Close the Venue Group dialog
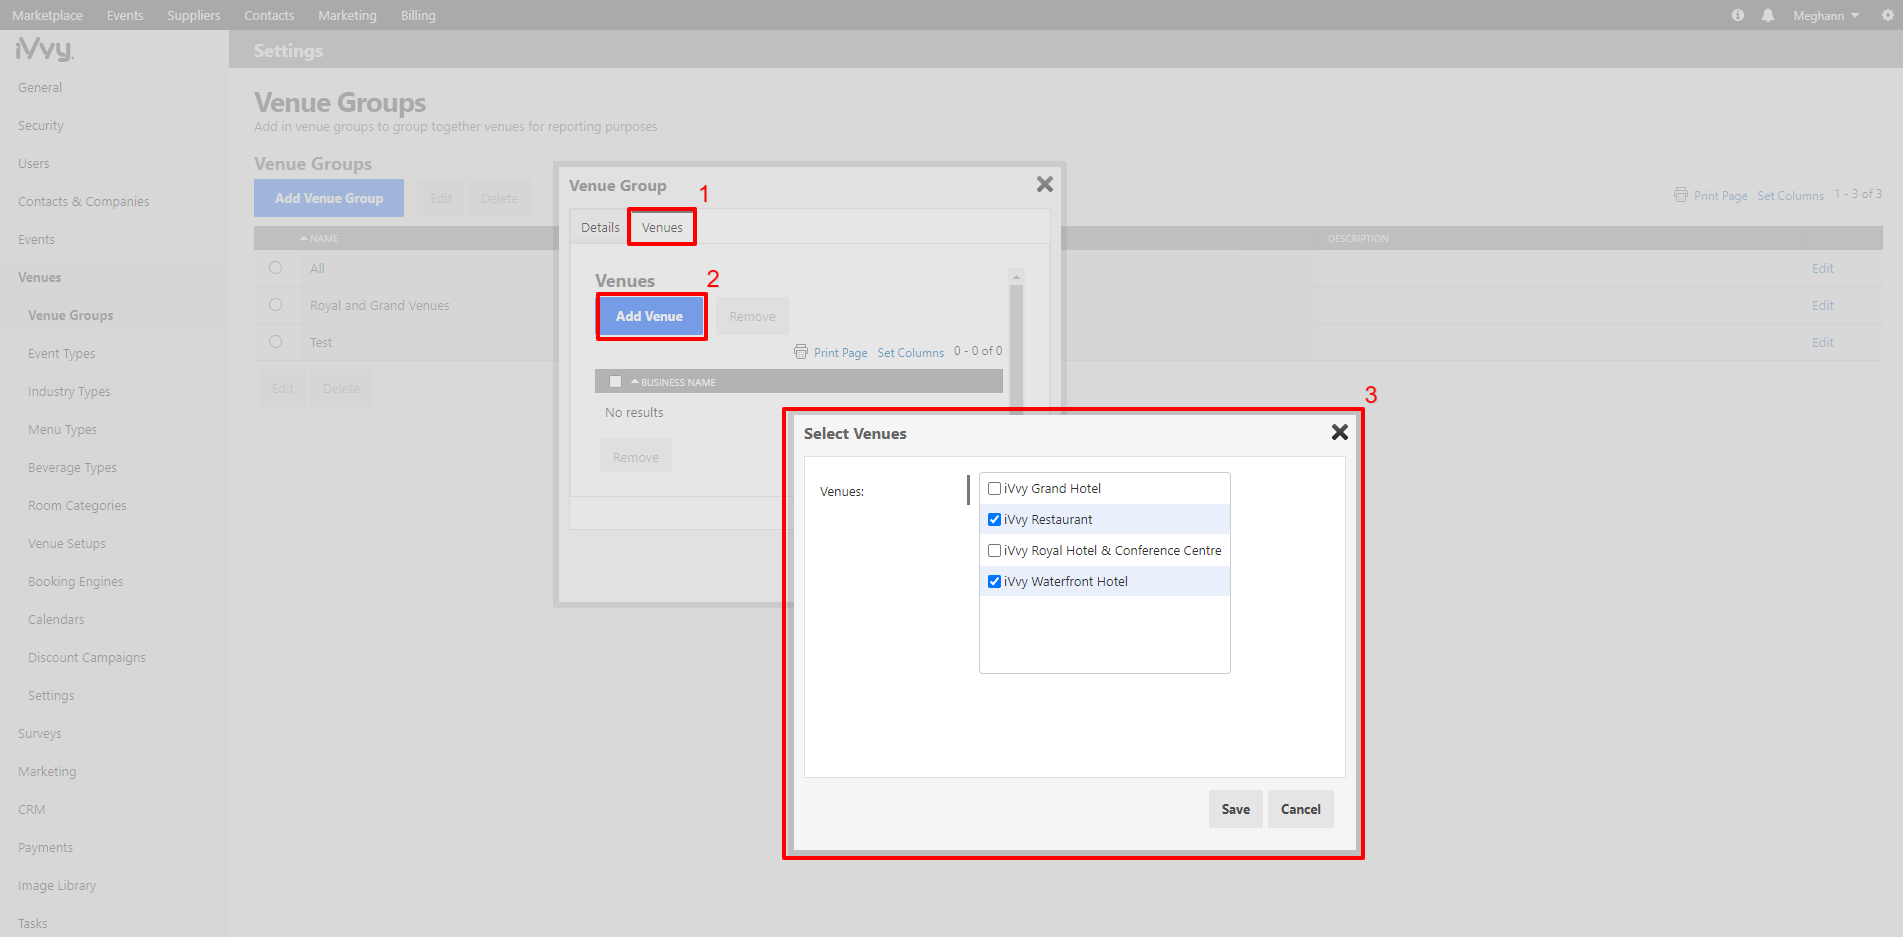The width and height of the screenshot is (1903, 937). 1045,184
